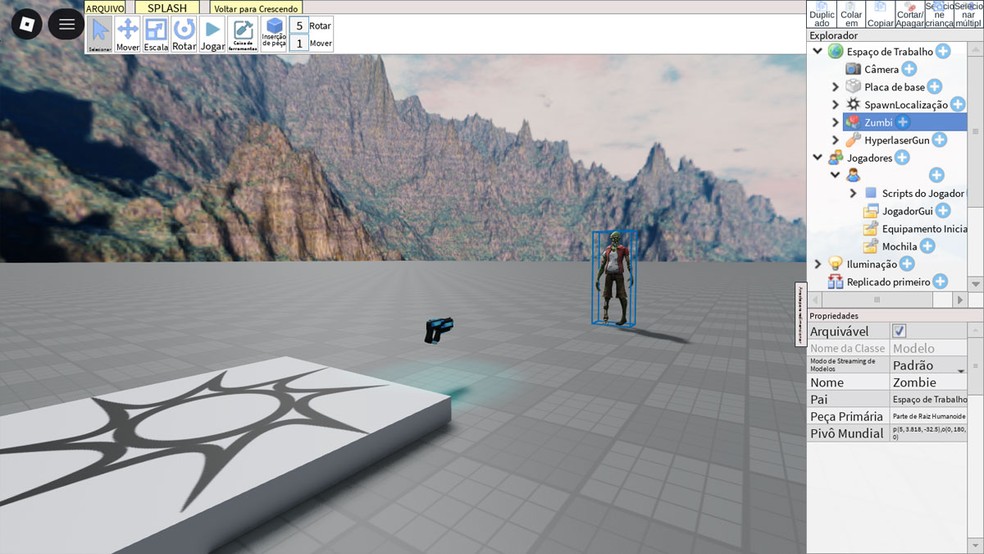Choose the Mover tool
The height and width of the screenshot is (554, 984).
127,35
